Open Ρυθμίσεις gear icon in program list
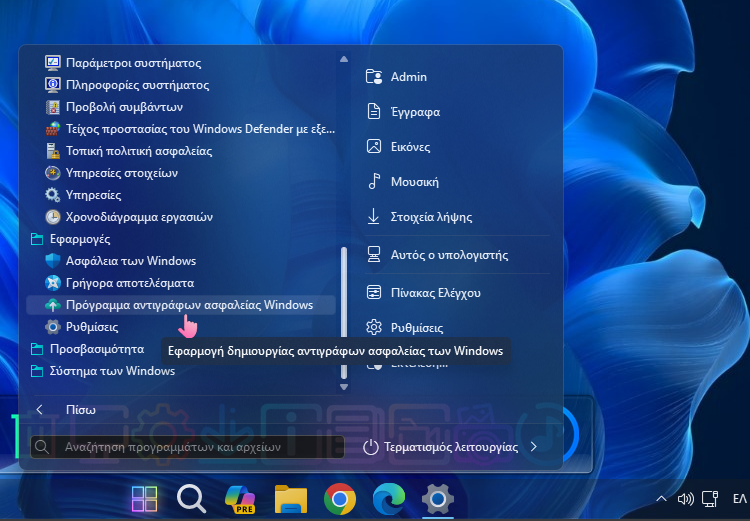Image resolution: width=750 pixels, height=521 pixels. click(x=53, y=327)
